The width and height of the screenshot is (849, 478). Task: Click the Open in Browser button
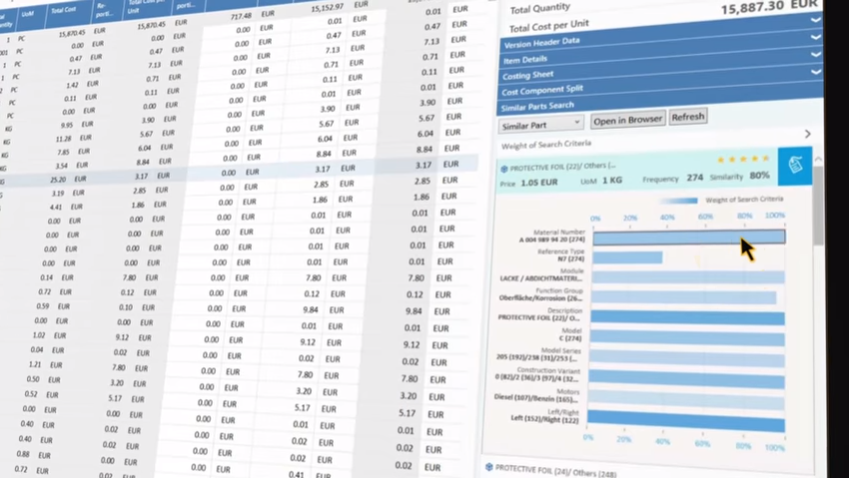pyautogui.click(x=628, y=120)
